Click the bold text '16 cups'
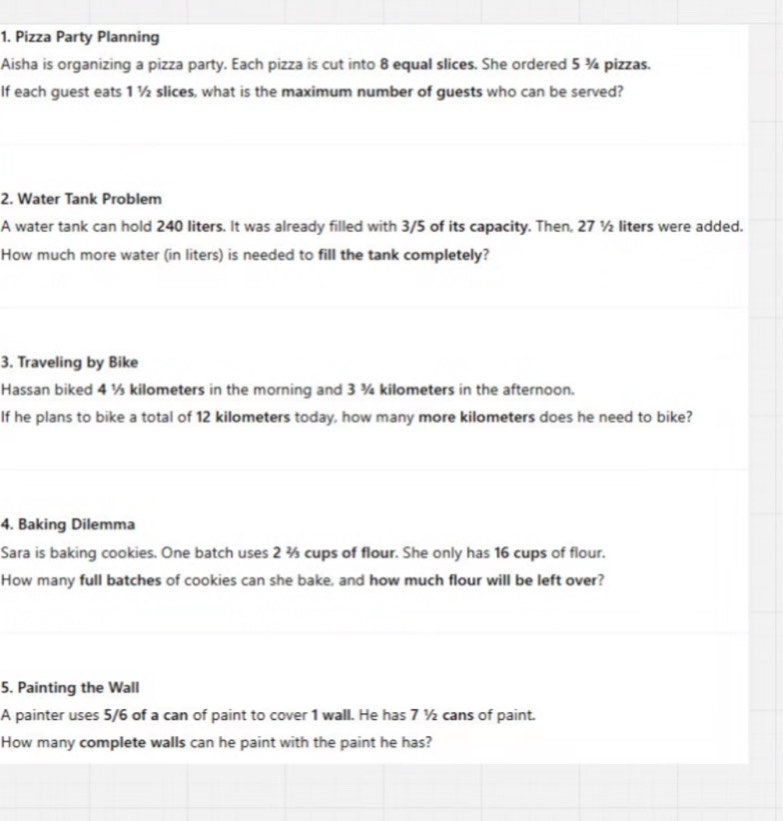Image resolution: width=783 pixels, height=821 pixels. point(520,553)
